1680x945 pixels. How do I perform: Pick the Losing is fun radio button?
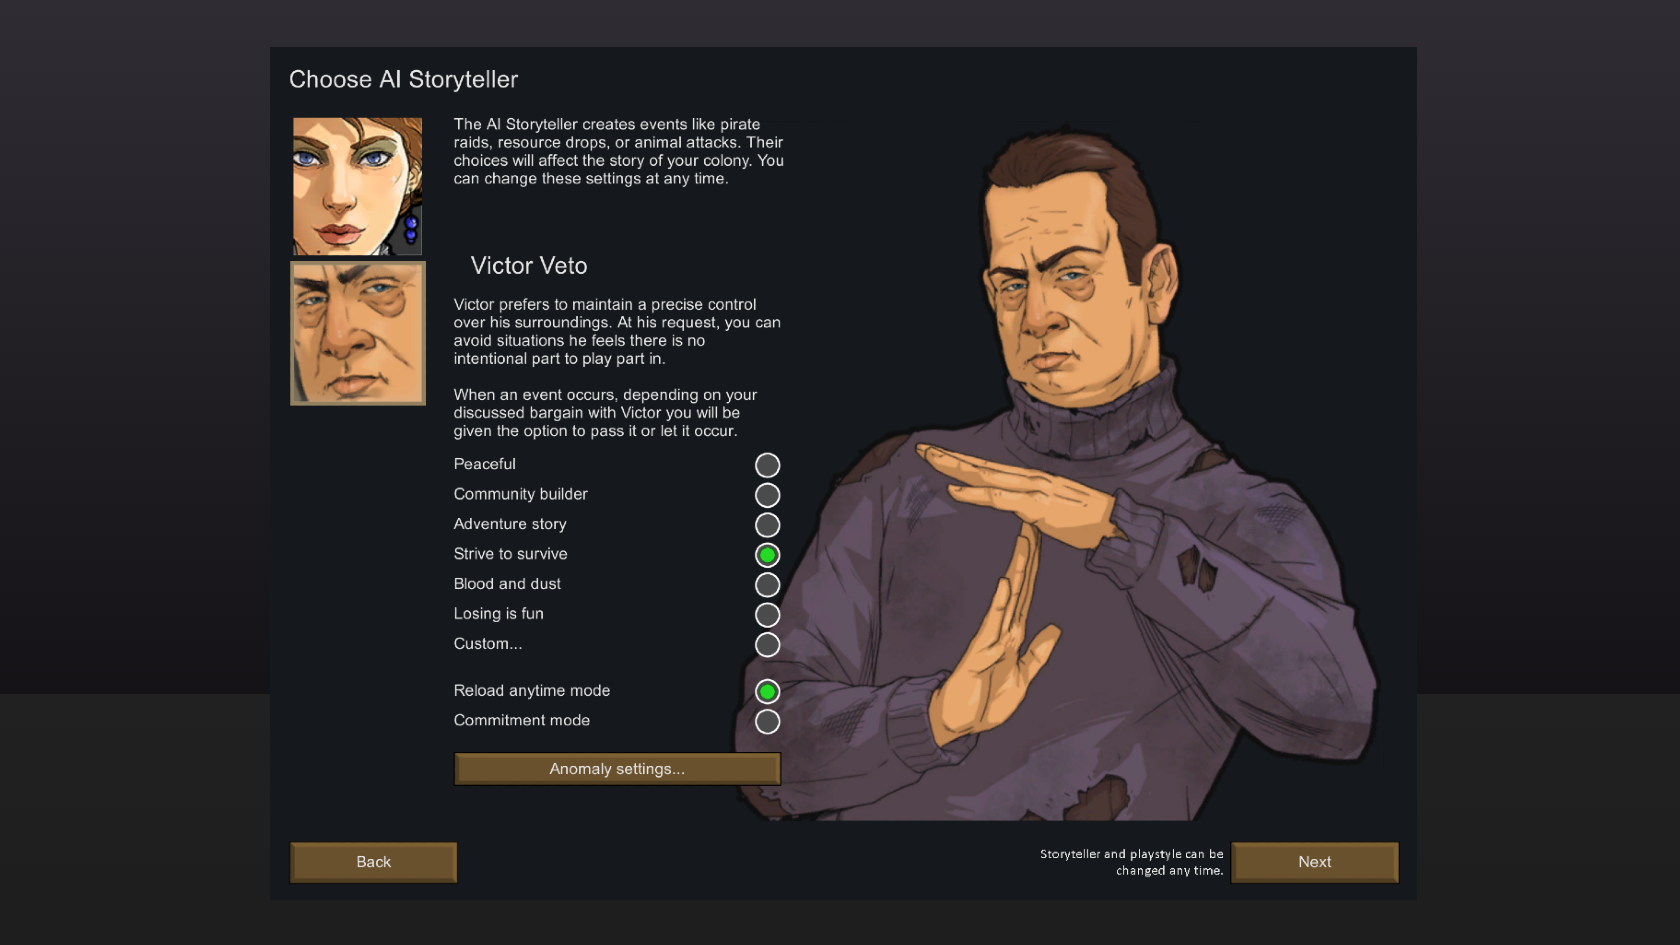tap(767, 615)
